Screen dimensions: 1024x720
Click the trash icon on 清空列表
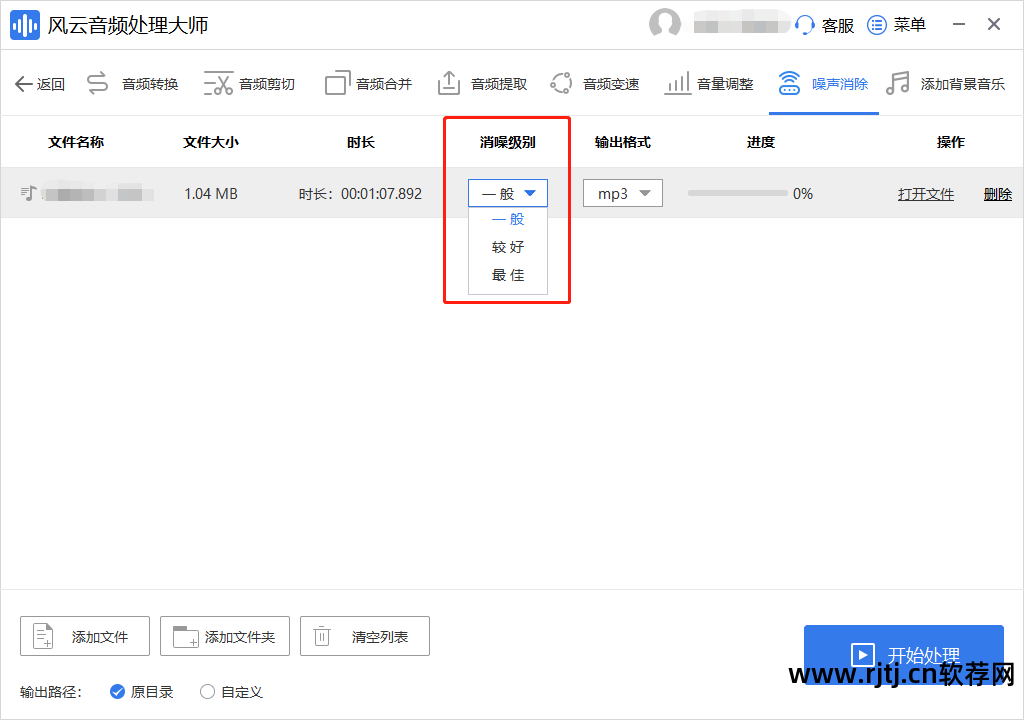pyautogui.click(x=322, y=636)
